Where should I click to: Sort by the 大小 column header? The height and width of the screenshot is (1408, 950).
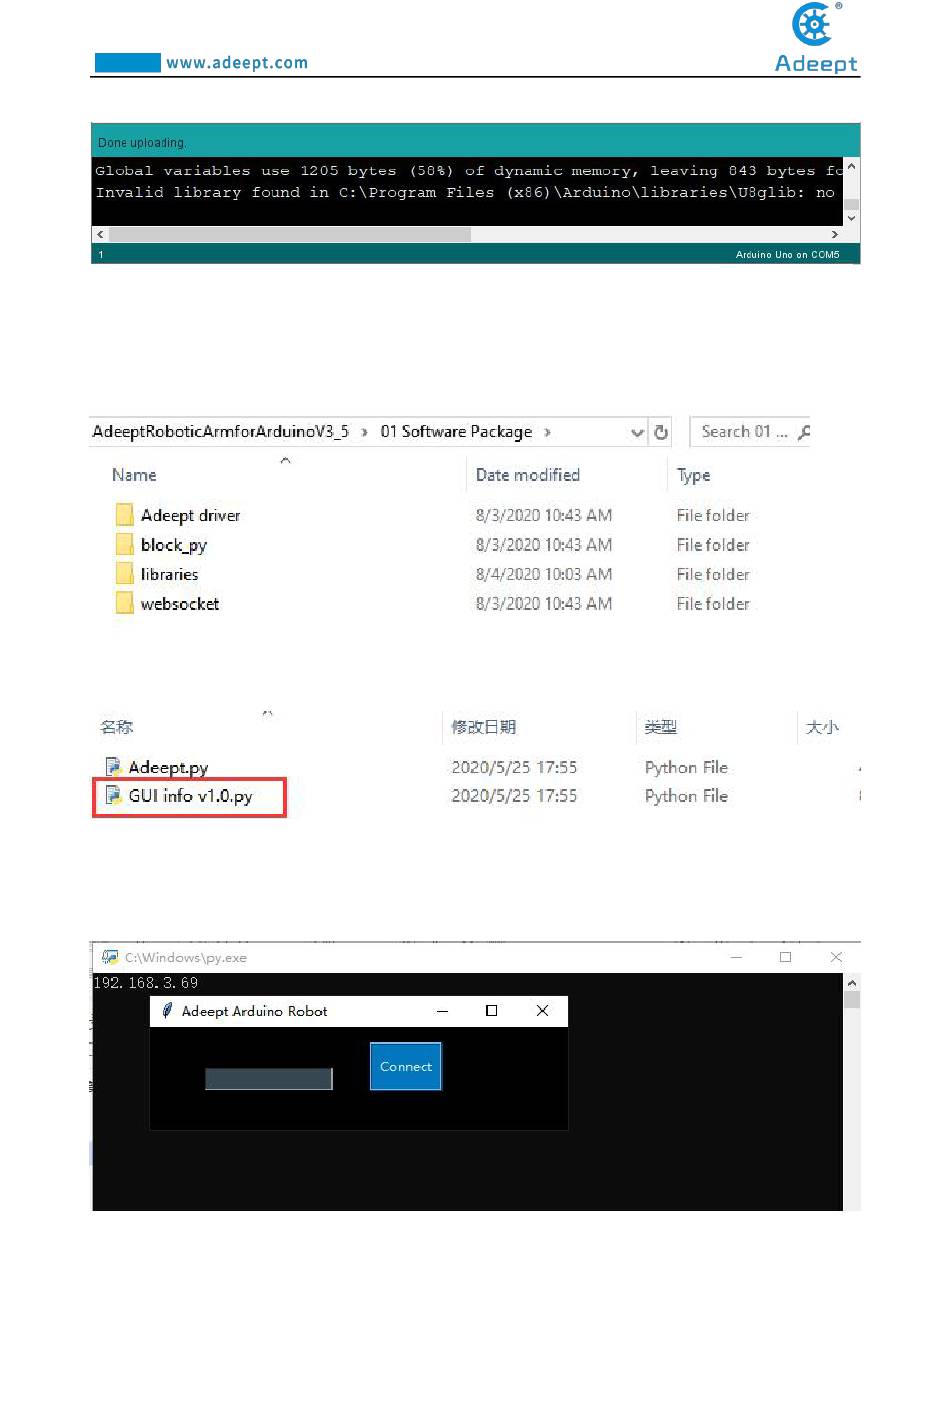tap(822, 727)
